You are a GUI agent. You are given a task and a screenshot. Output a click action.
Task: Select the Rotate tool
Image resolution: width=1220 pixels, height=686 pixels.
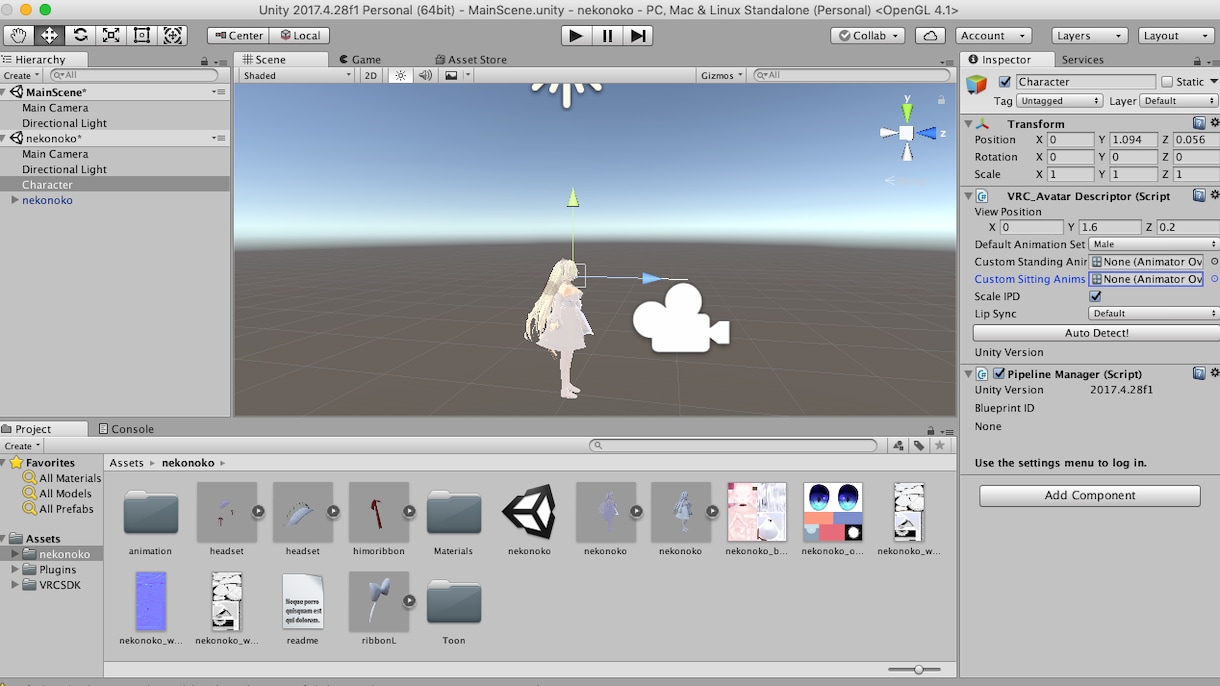(80, 35)
